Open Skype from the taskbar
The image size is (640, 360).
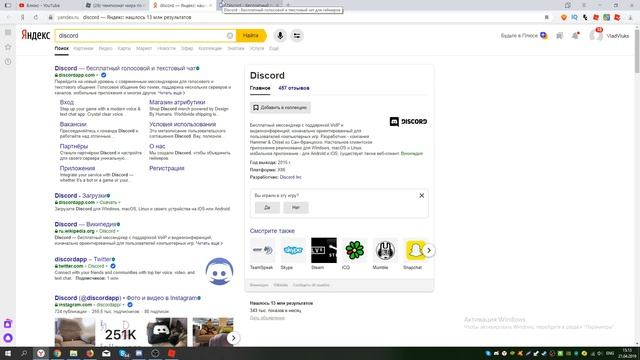(123, 353)
